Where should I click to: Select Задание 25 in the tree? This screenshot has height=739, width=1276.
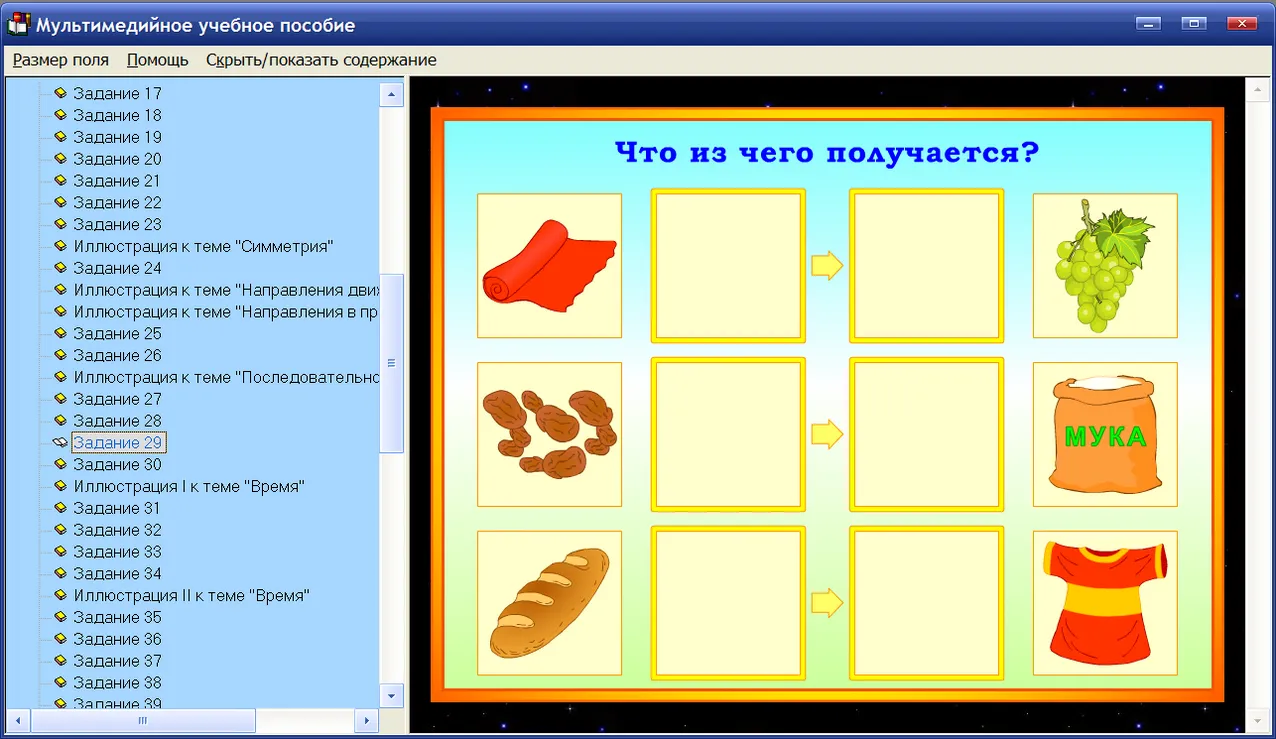coord(117,333)
